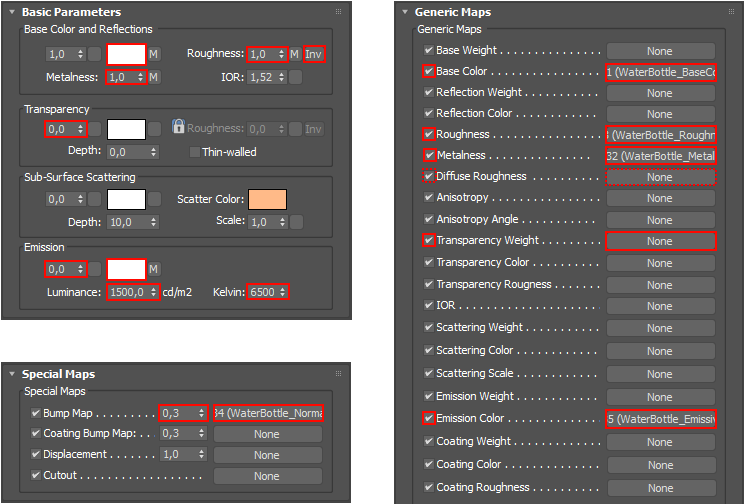Toggle the Emission Color checkbox
The height and width of the screenshot is (504, 744).
429,418
